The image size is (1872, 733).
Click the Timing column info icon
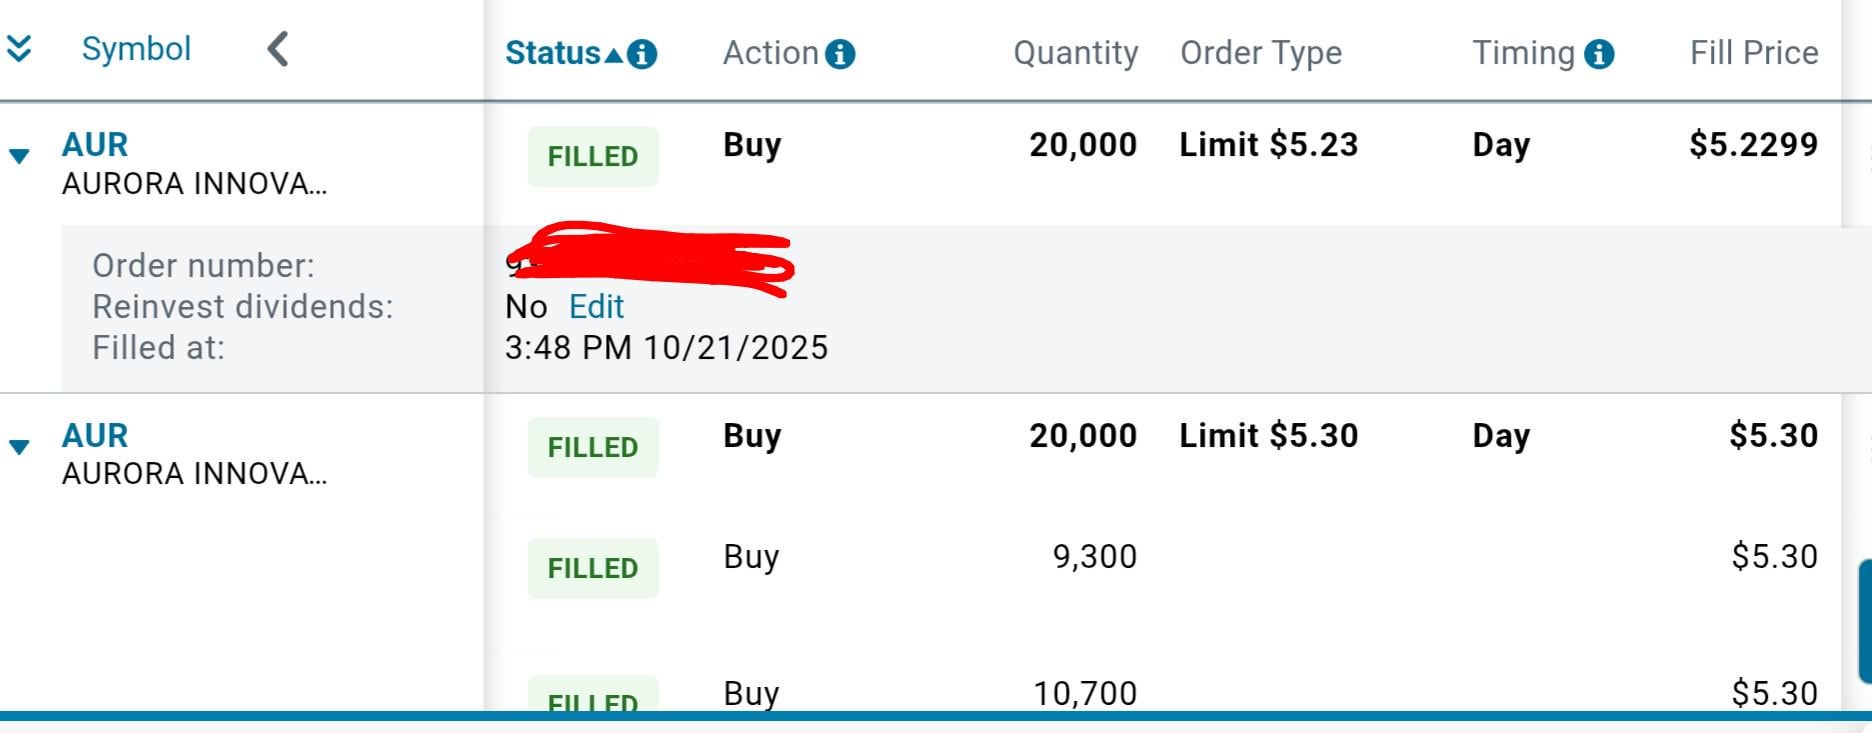(x=1599, y=54)
